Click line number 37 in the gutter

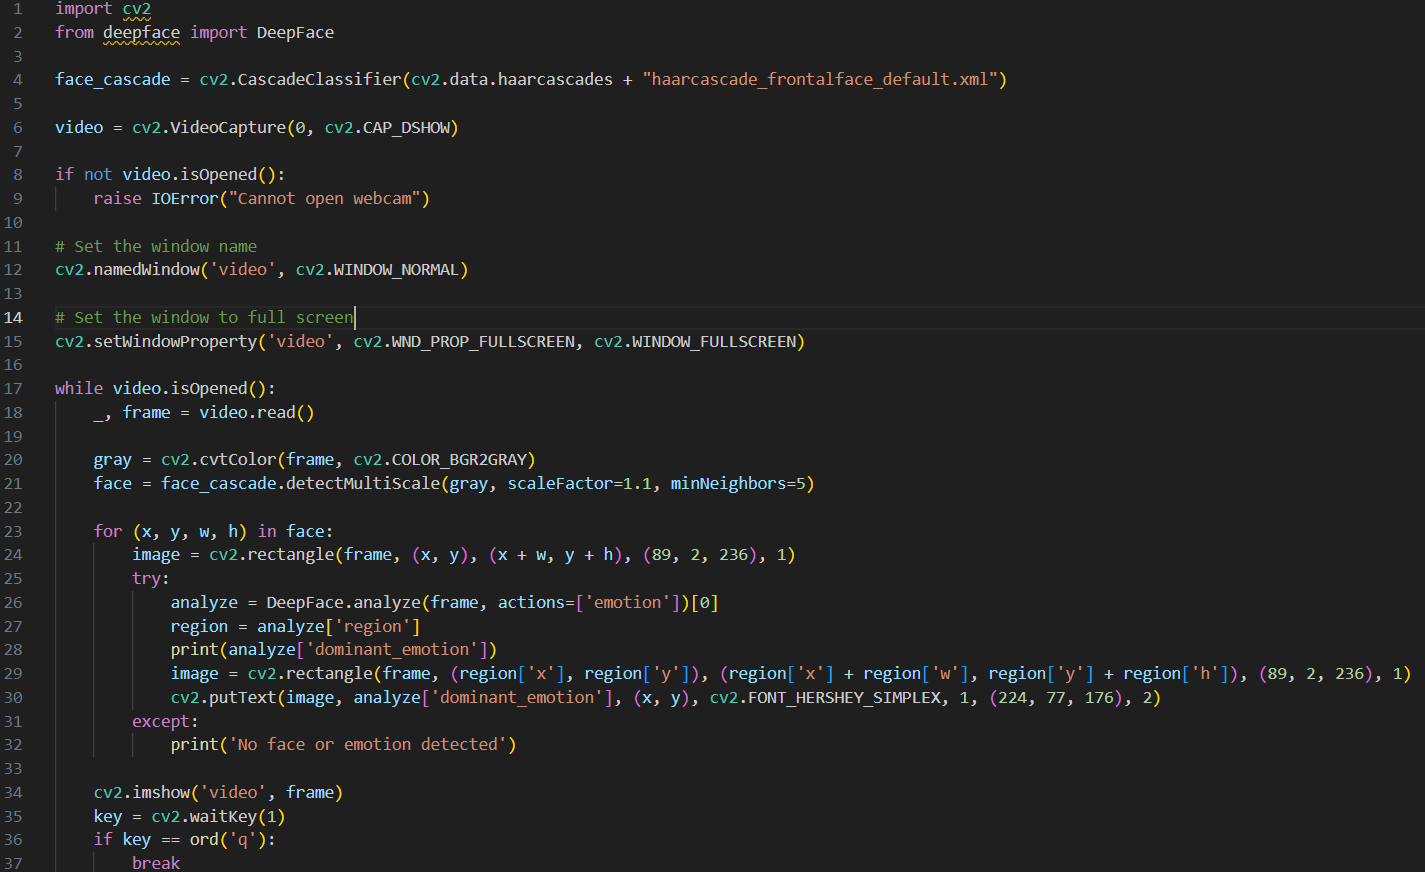[x=13, y=862]
